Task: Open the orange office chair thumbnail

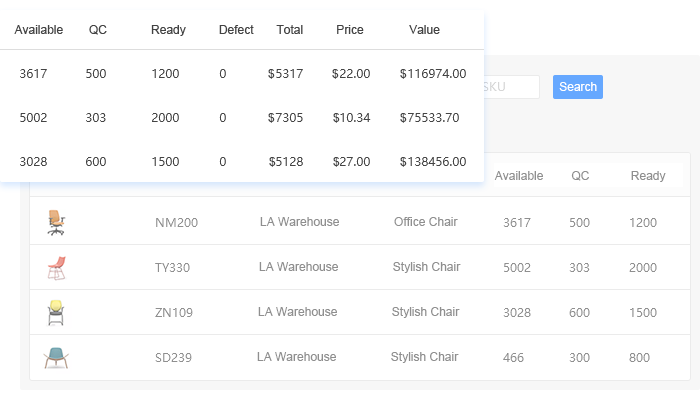Action: [x=56, y=222]
